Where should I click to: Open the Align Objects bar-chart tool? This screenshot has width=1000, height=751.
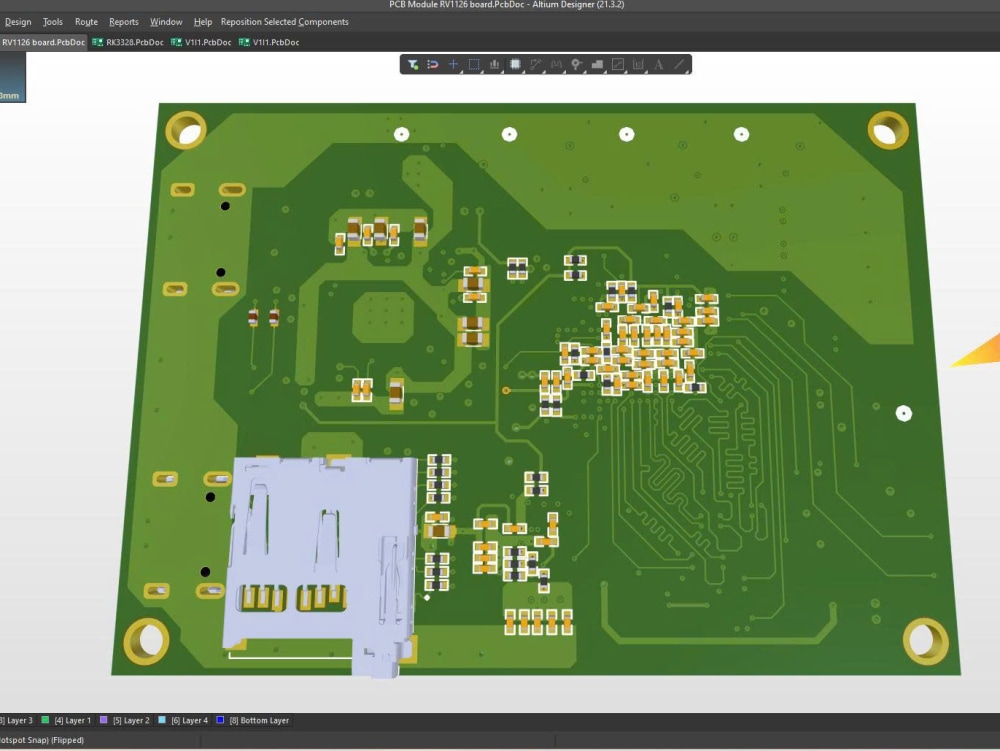494,64
